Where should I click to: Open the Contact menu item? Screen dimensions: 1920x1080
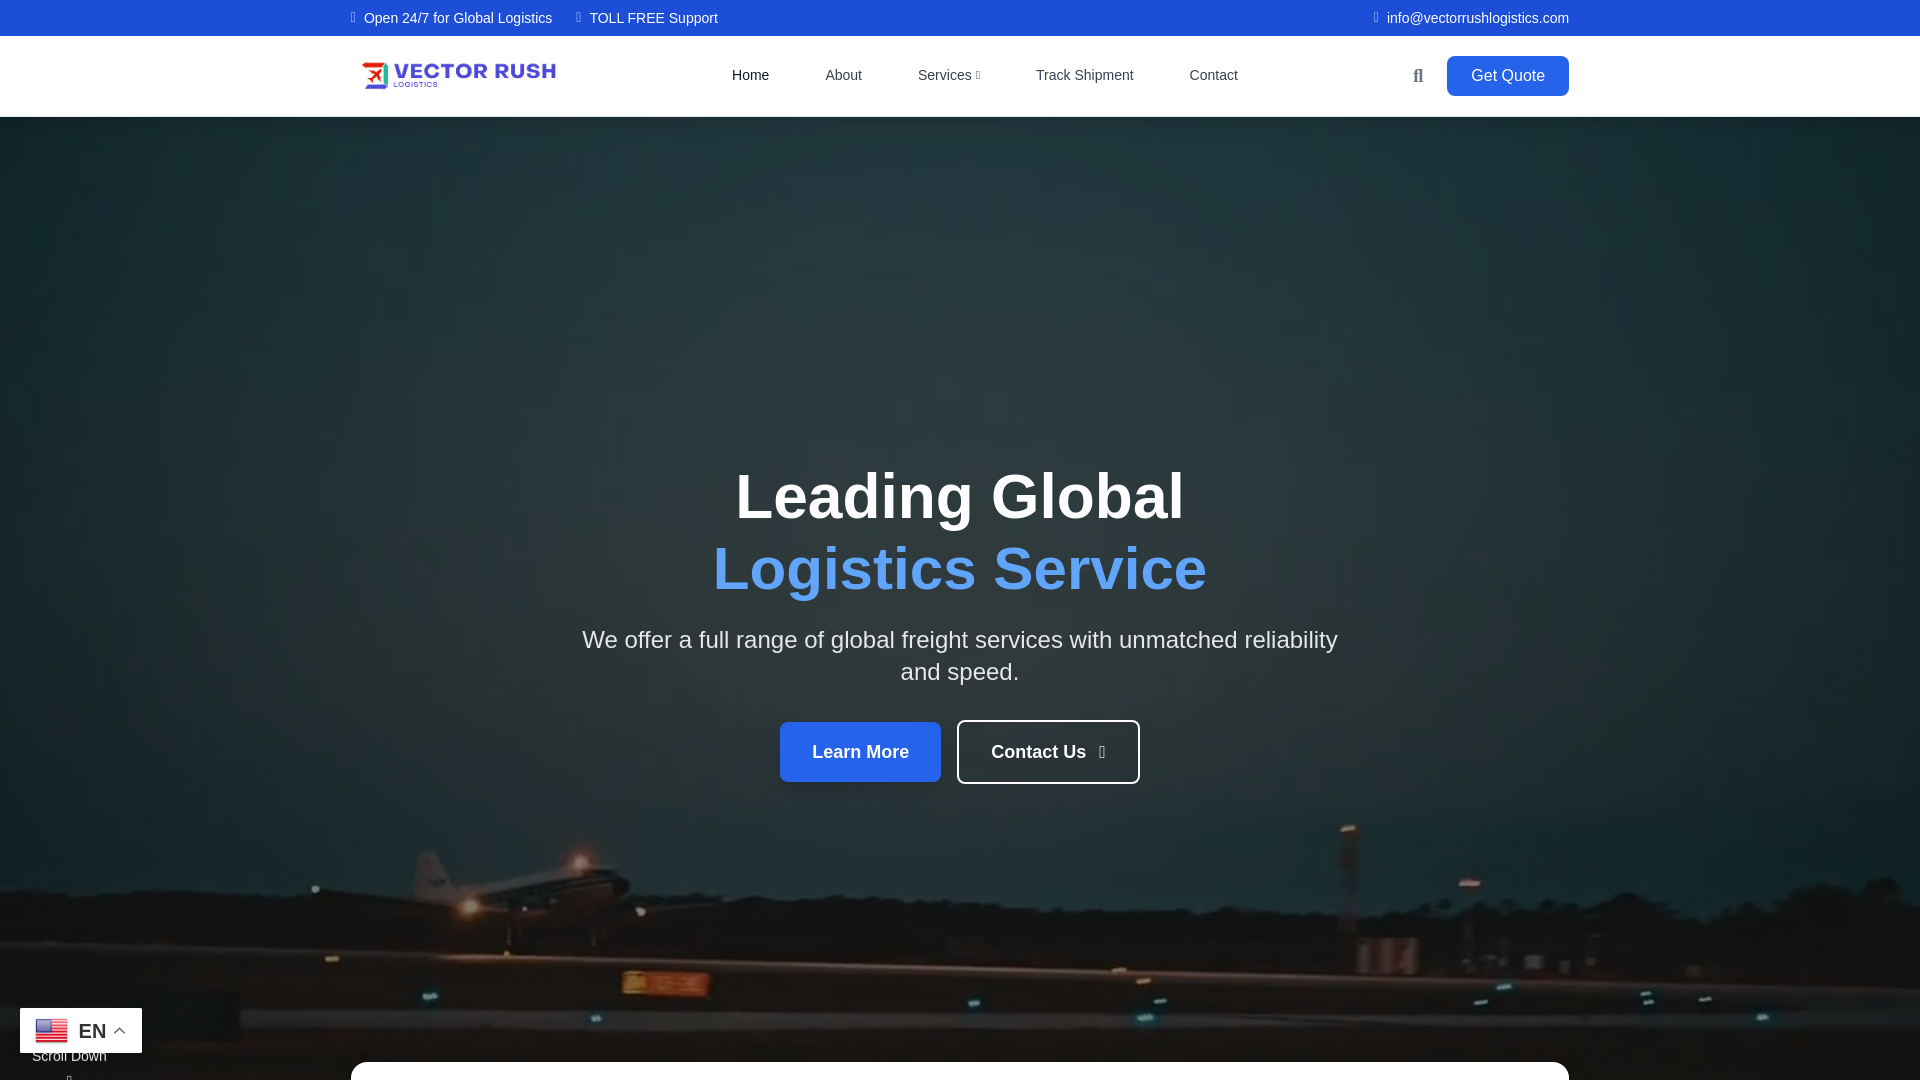pos(1213,75)
